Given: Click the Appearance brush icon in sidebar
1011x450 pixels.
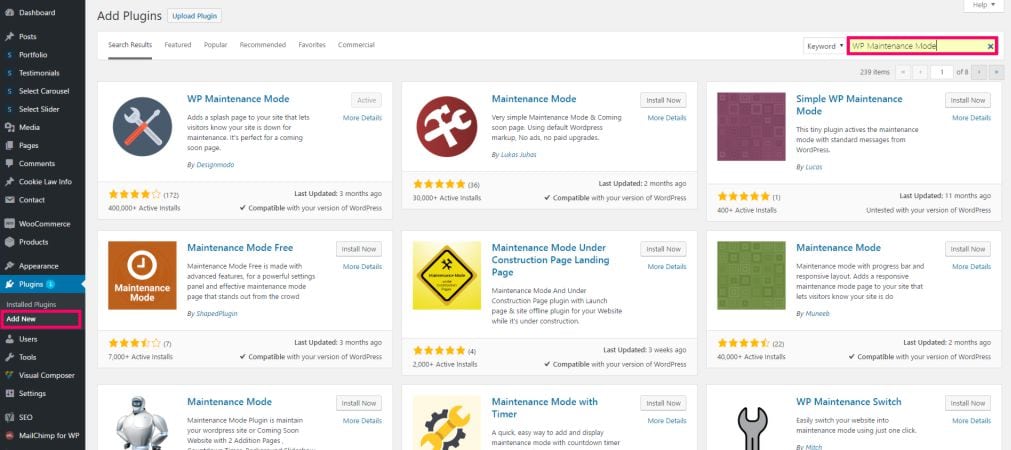Looking at the screenshot, I should [x=9, y=266].
